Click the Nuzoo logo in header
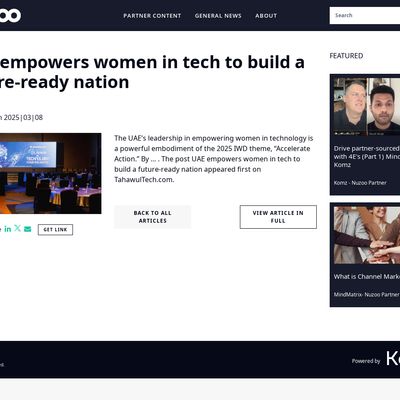The width and height of the screenshot is (400, 400). click(10, 15)
